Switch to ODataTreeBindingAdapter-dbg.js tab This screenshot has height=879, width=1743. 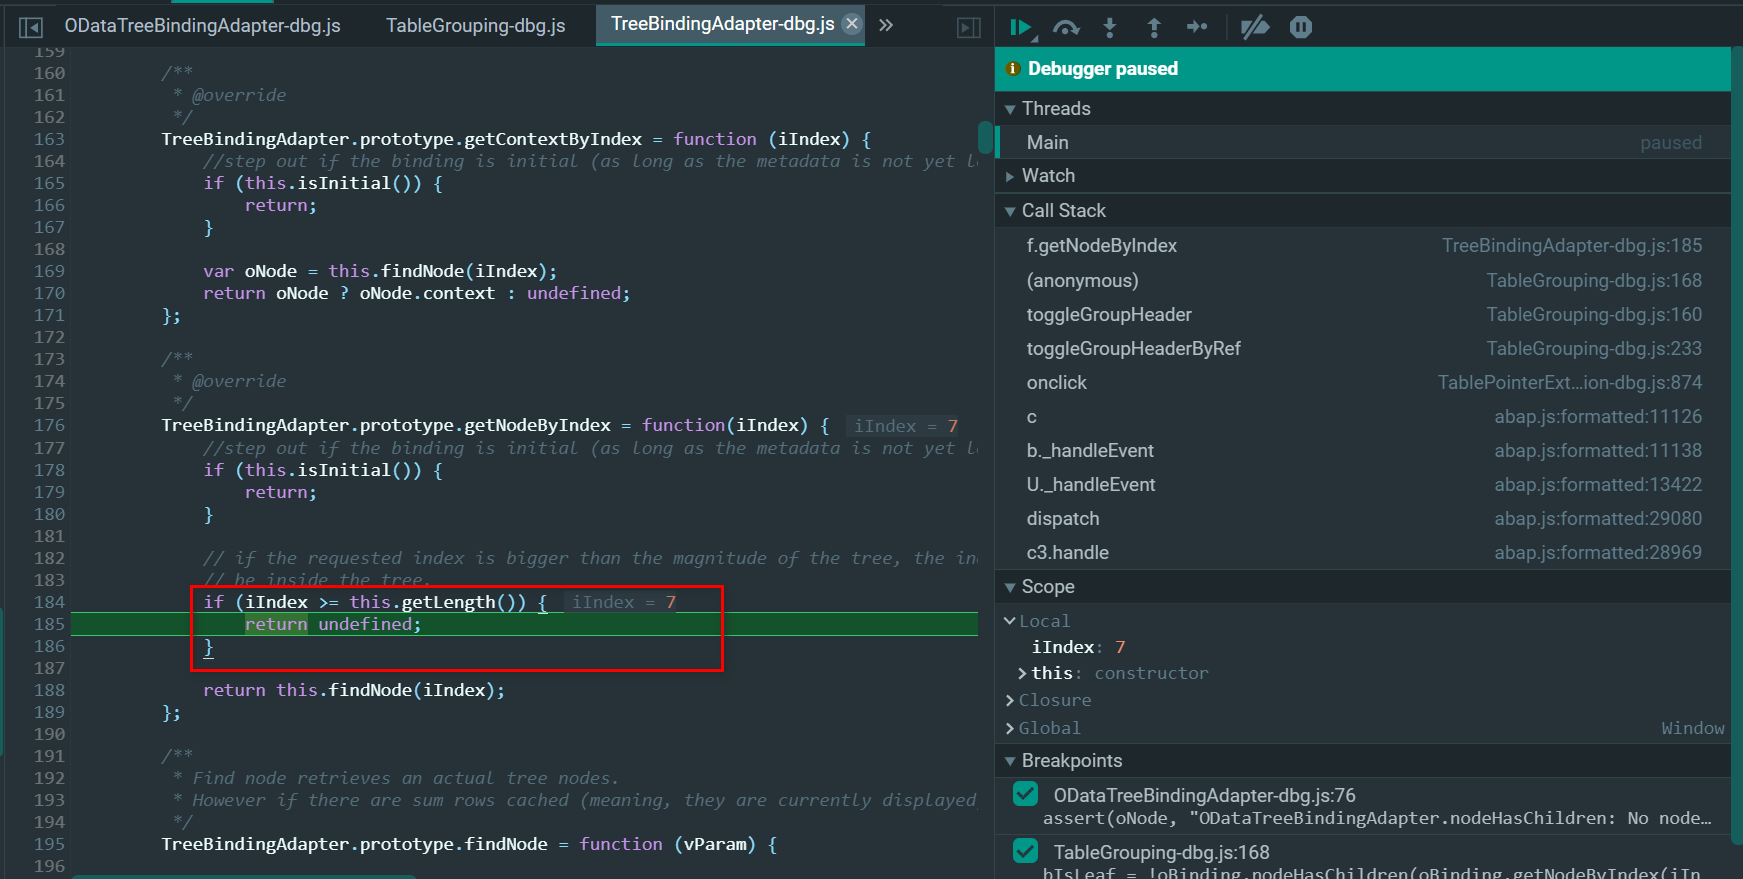click(x=203, y=26)
